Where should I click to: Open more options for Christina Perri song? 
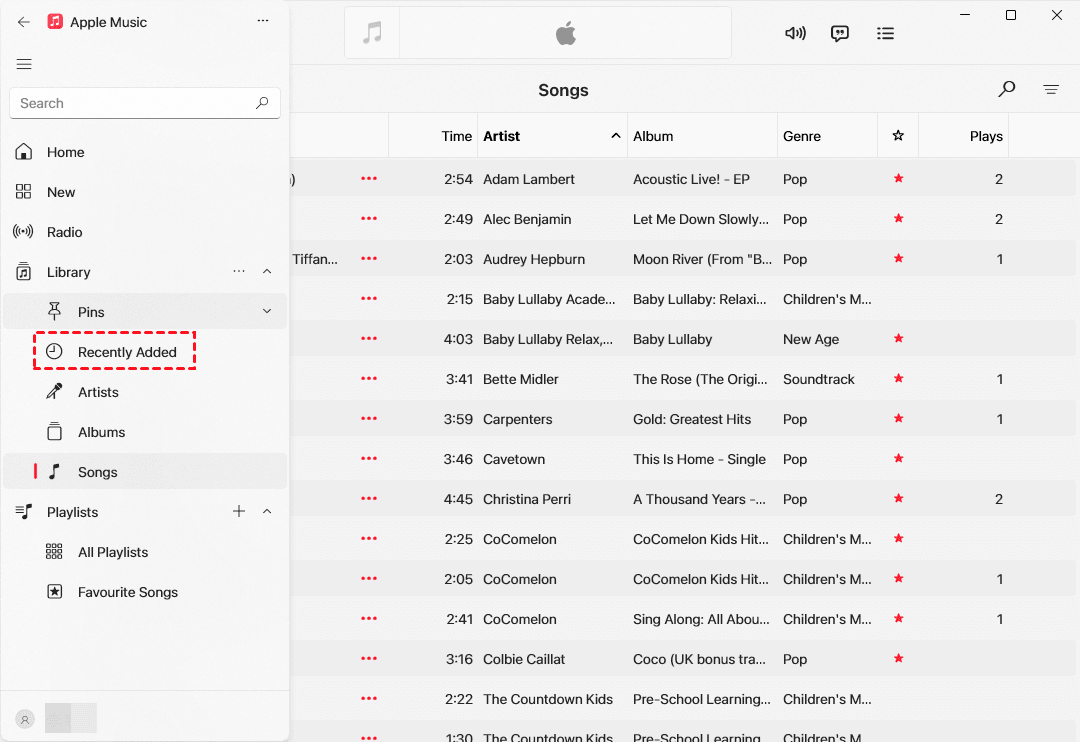click(369, 498)
